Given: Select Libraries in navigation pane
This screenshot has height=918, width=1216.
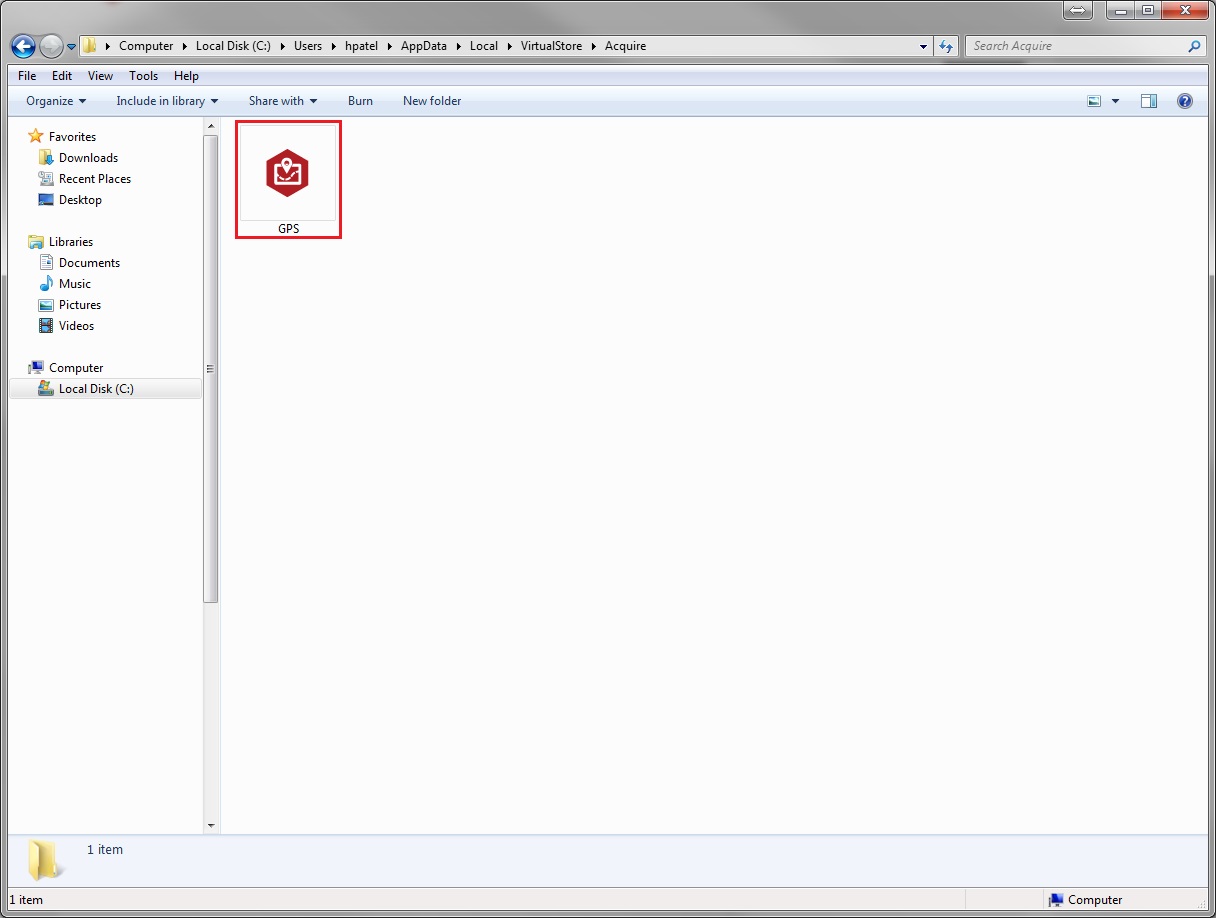Looking at the screenshot, I should tap(71, 242).
